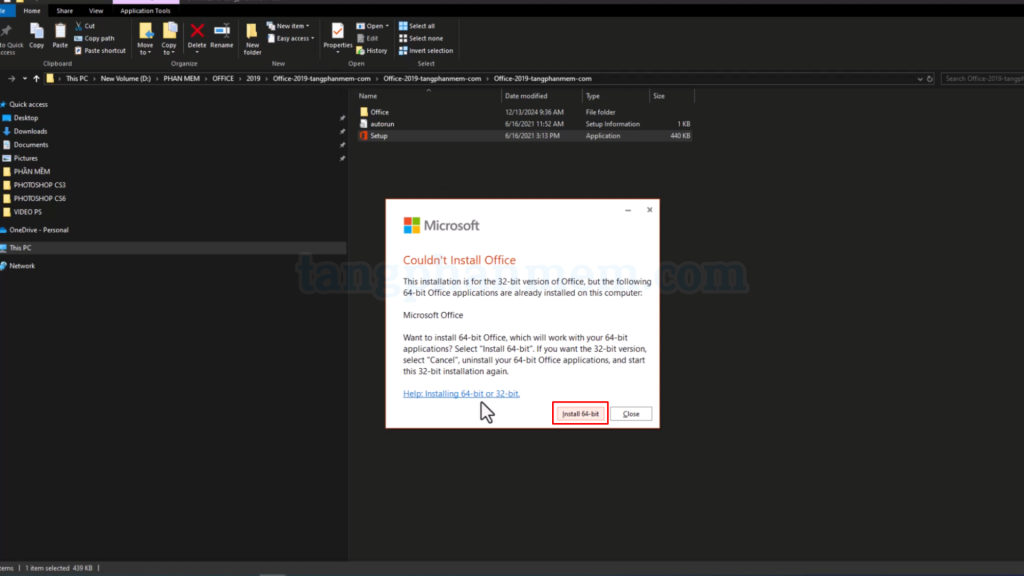Click the History button in Open group
This screenshot has width=1024, height=576.
point(372,50)
